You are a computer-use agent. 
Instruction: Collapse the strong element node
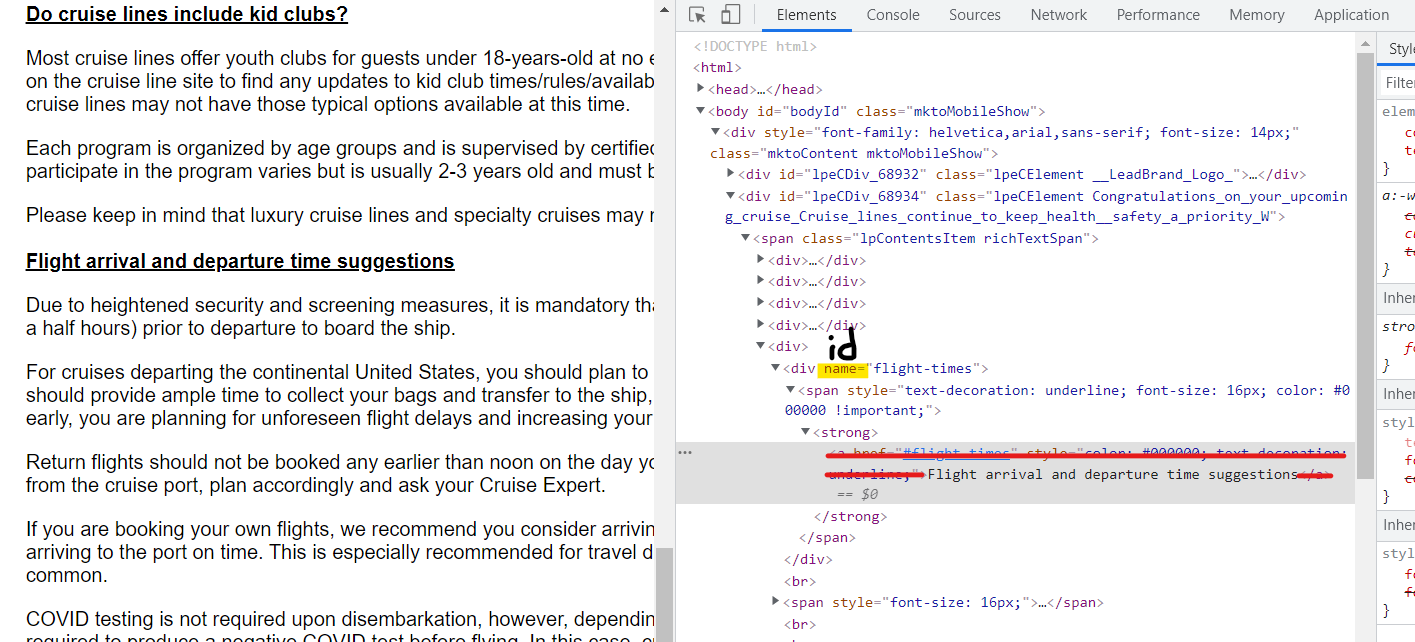805,431
